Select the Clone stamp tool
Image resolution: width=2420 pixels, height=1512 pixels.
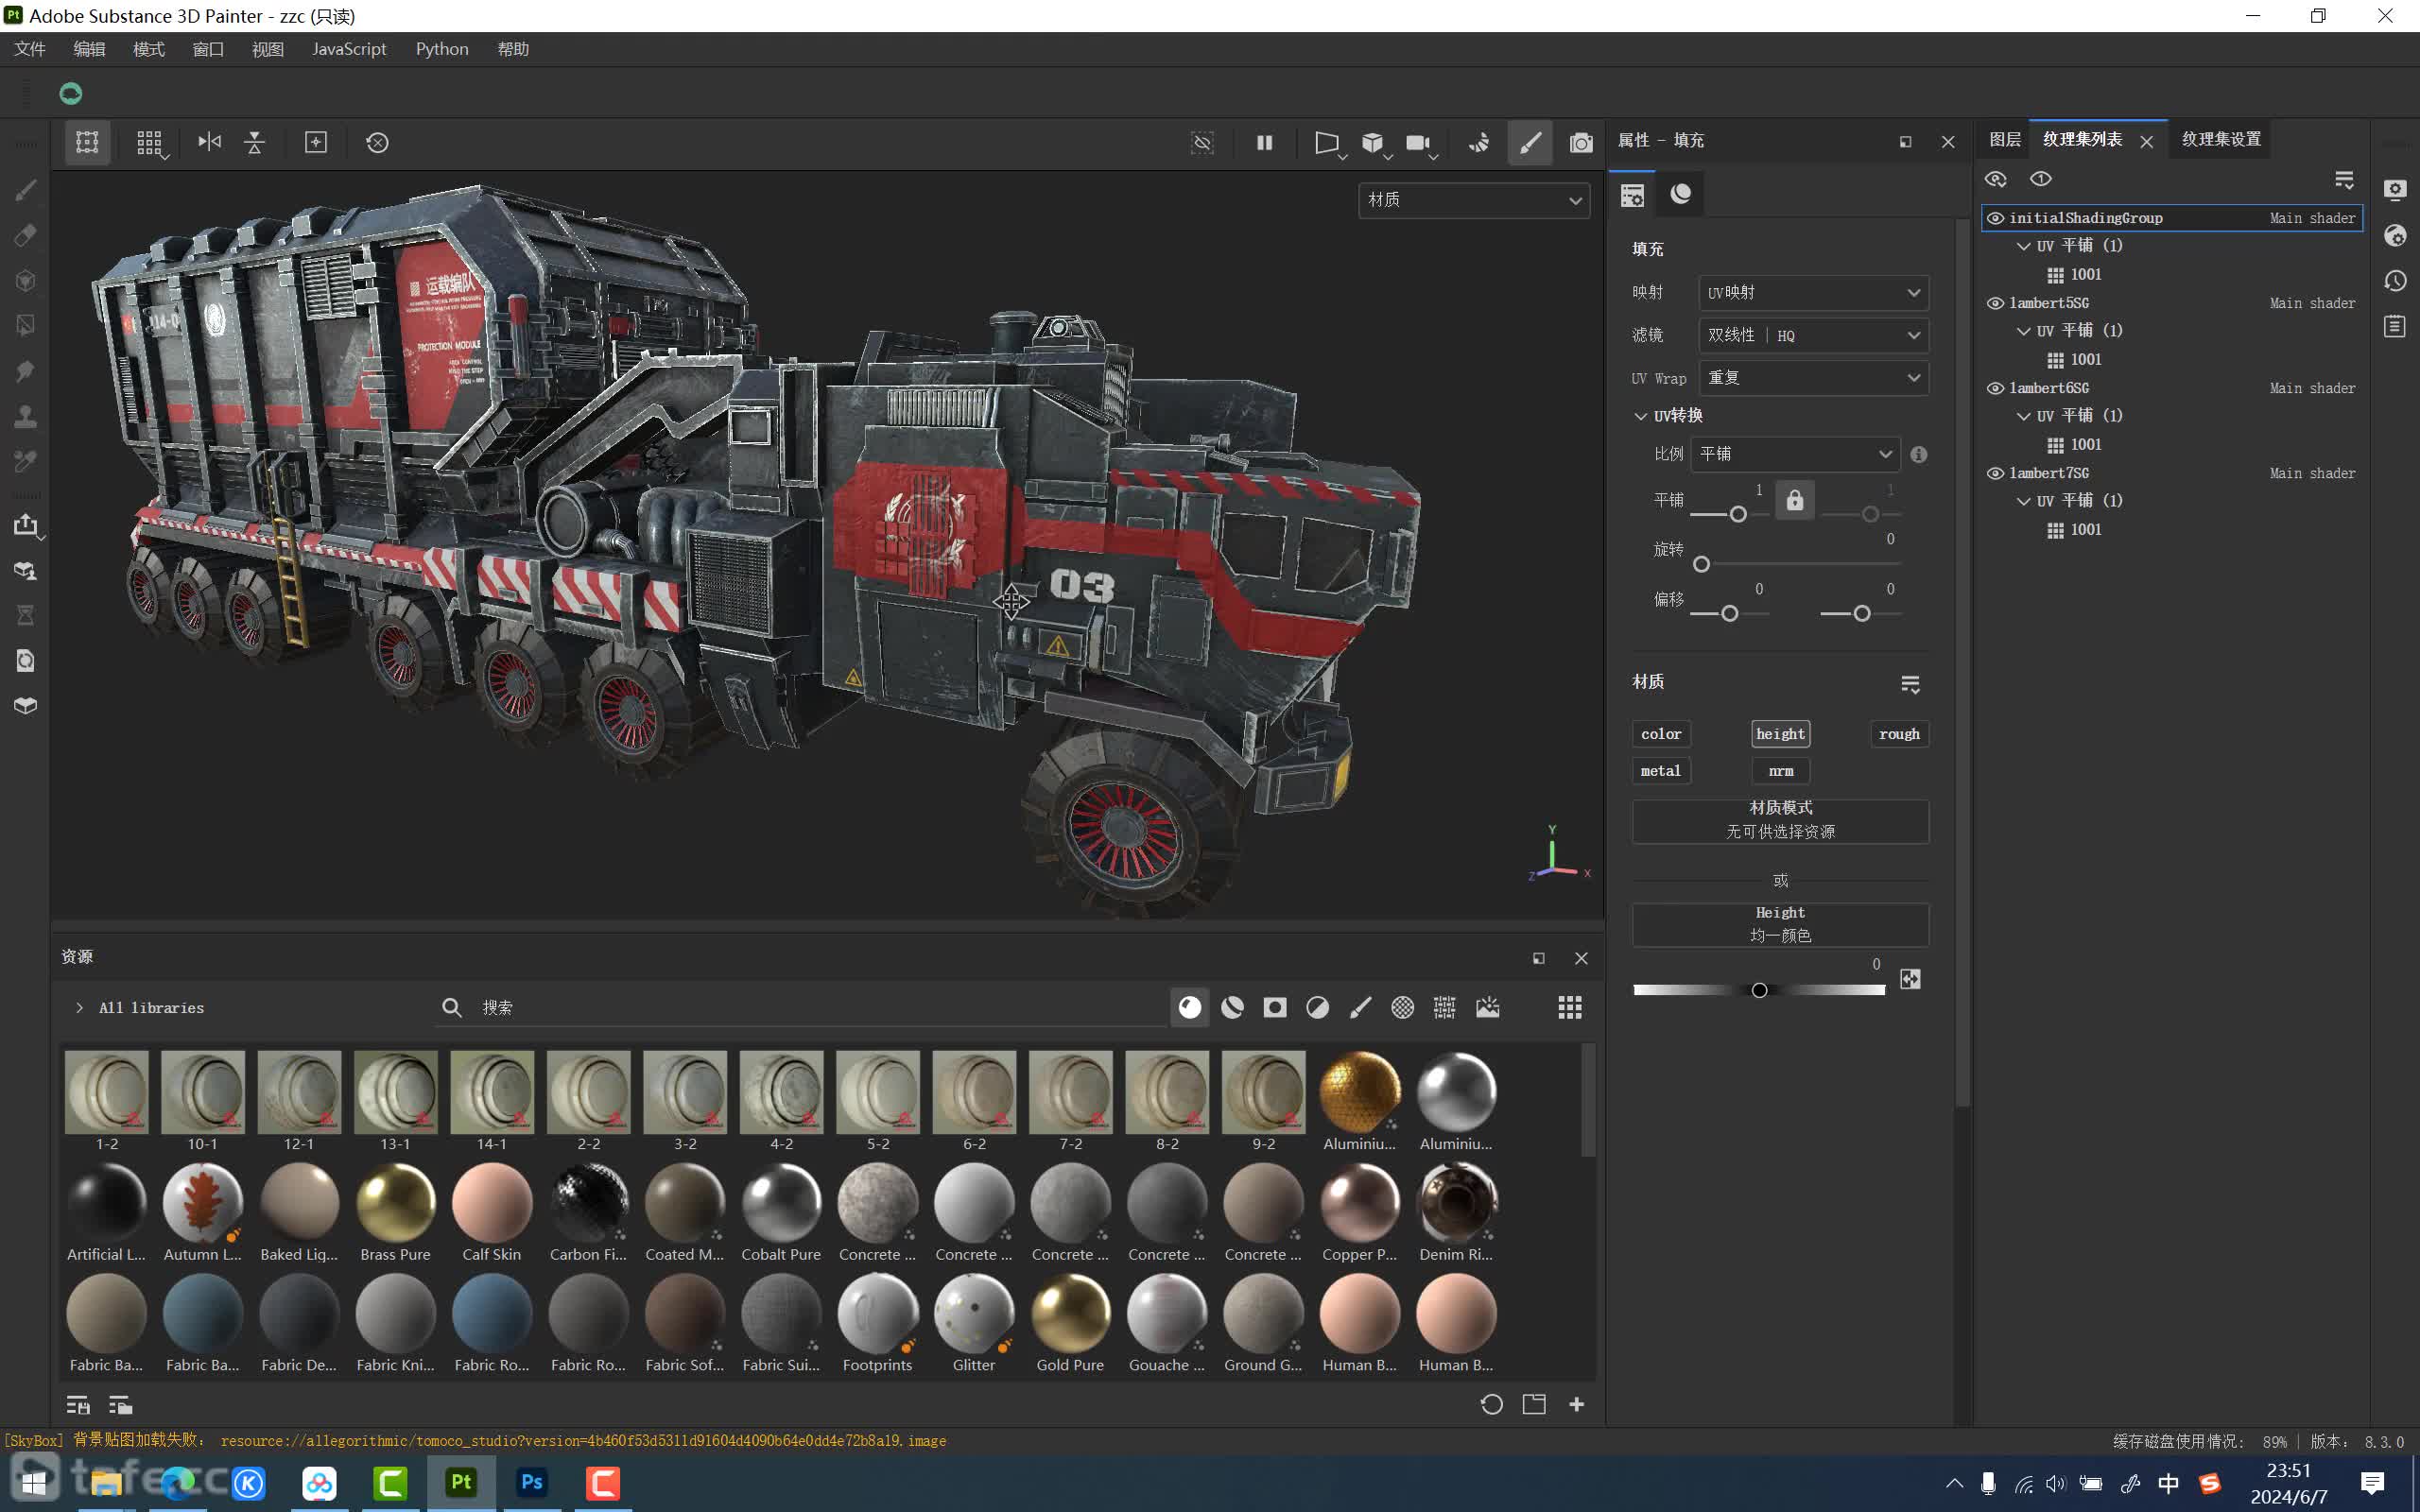click(x=26, y=416)
